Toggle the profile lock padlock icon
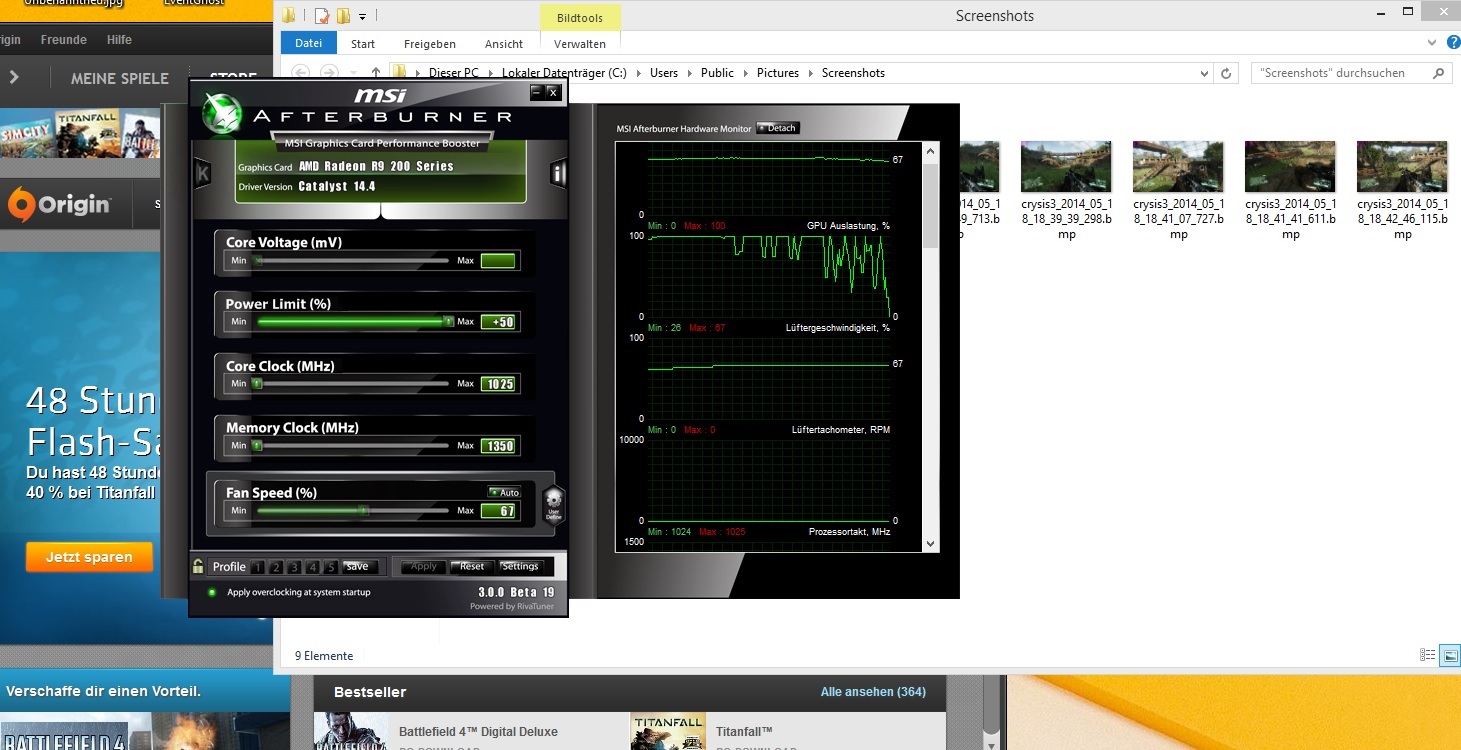 coord(199,566)
